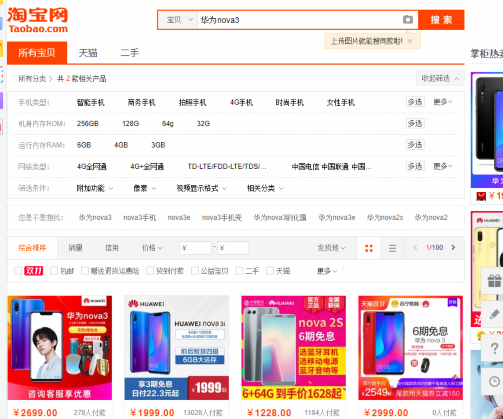Select the 所有宝贝 tab
The height and width of the screenshot is (419, 503).
point(37,52)
